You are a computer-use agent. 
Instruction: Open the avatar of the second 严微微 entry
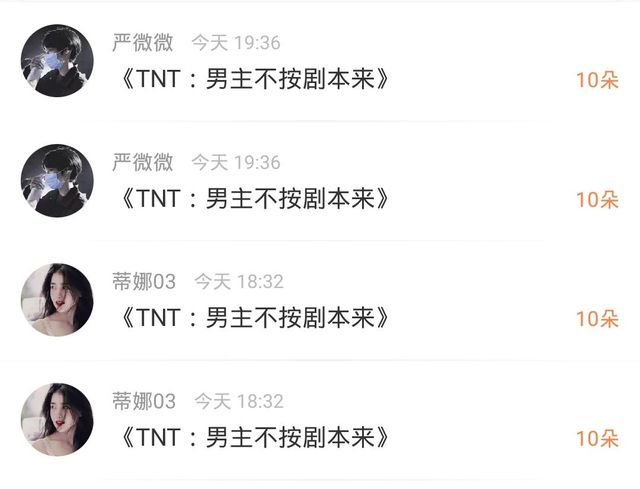[57, 180]
